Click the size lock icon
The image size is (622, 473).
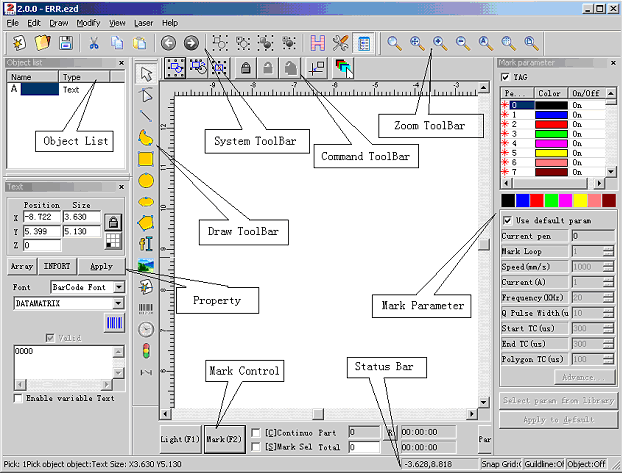tap(114, 222)
